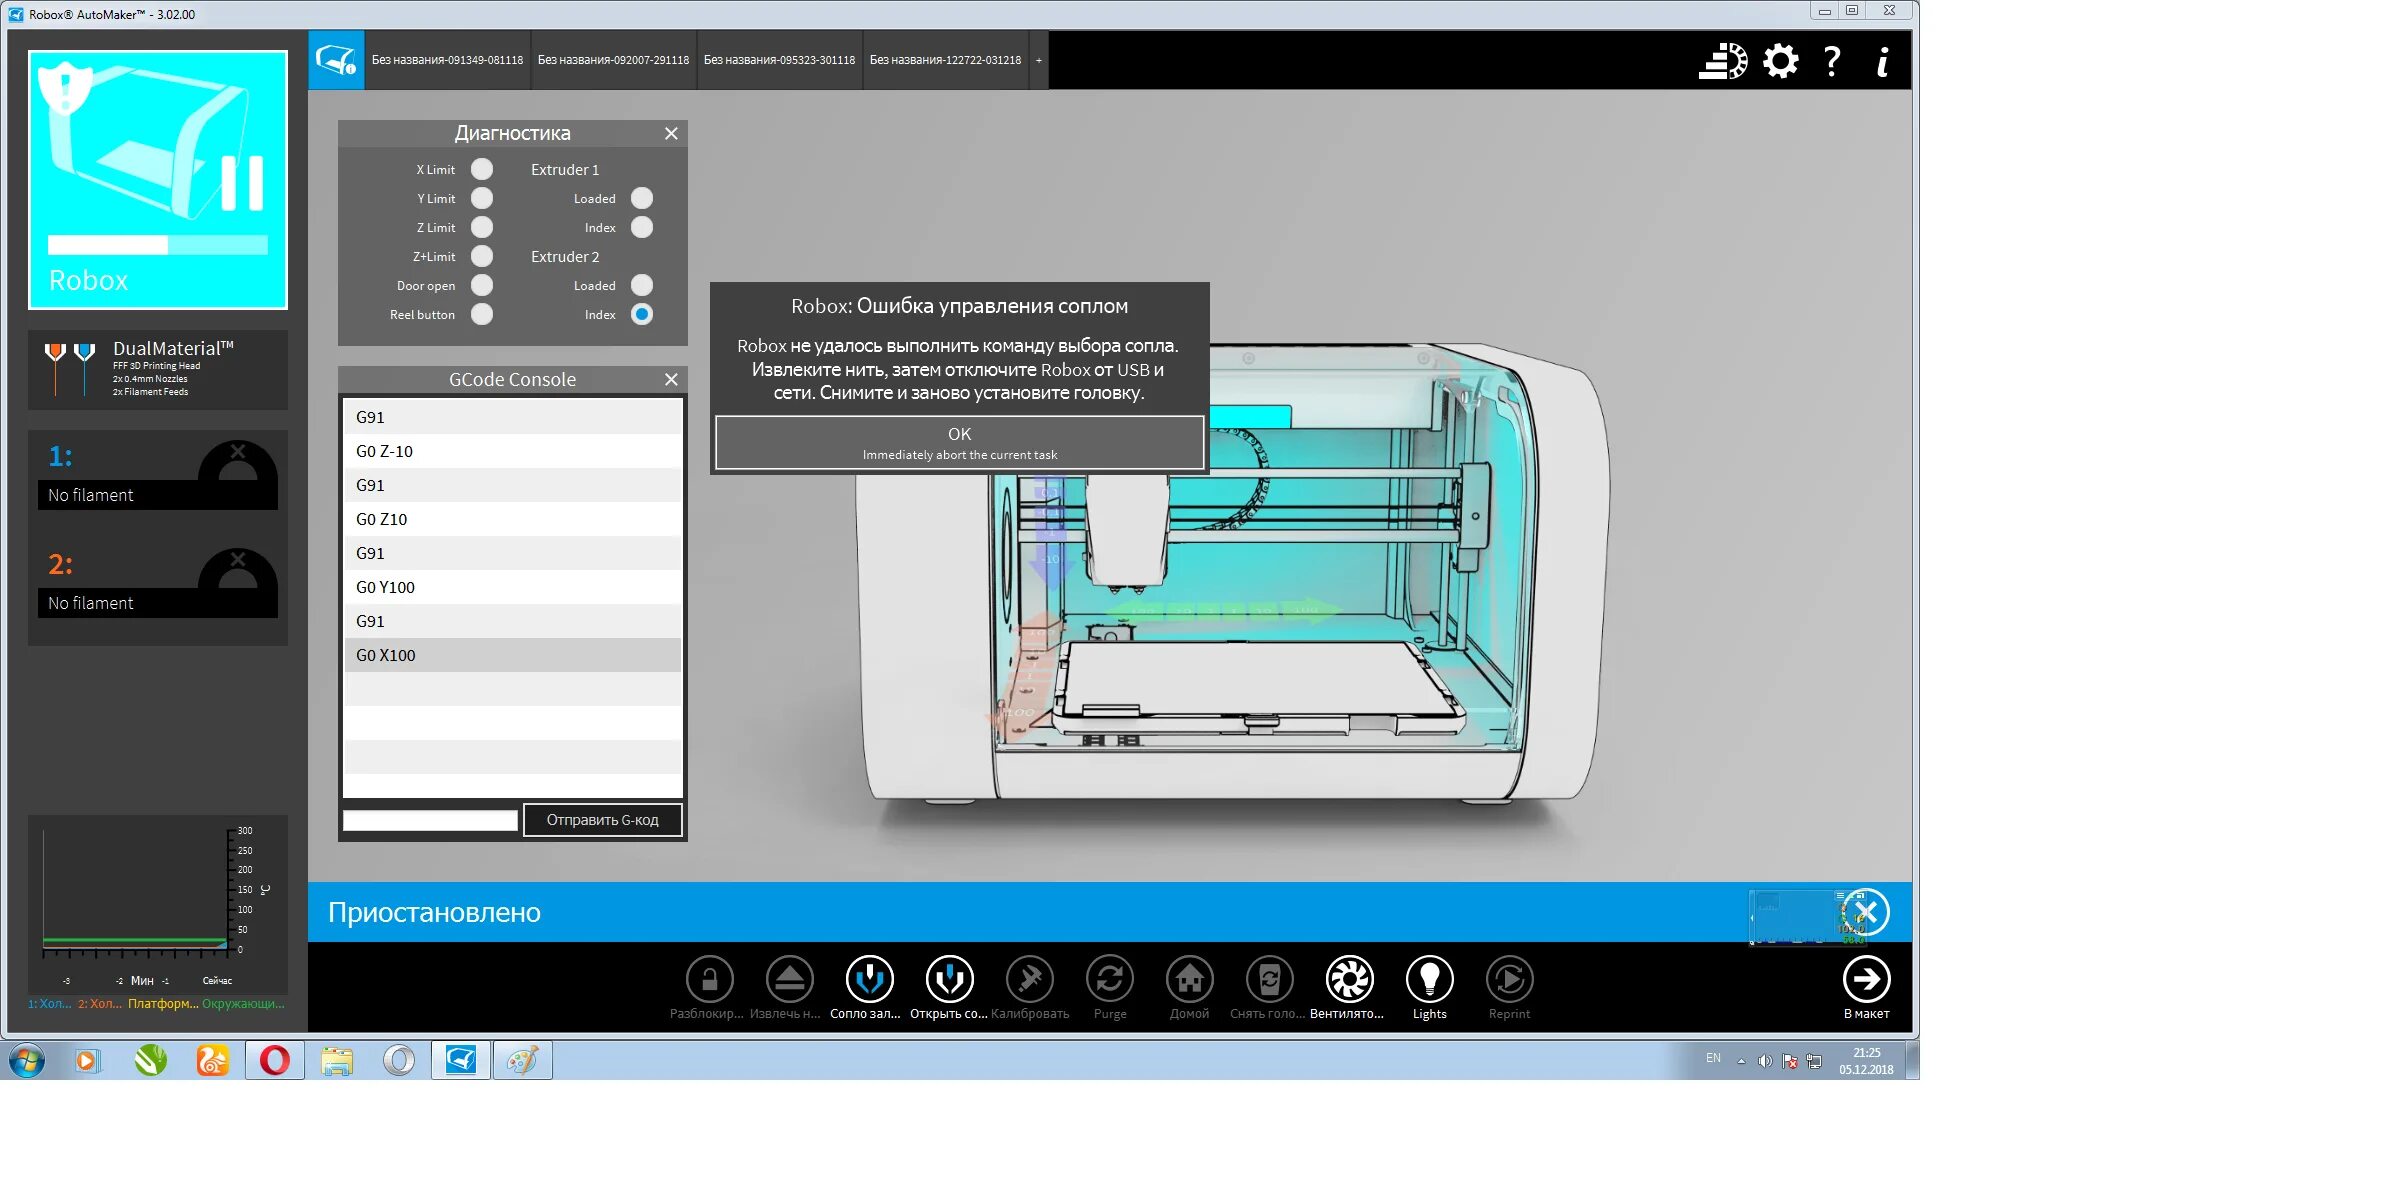Open Opera browser in taskbar

(274, 1060)
